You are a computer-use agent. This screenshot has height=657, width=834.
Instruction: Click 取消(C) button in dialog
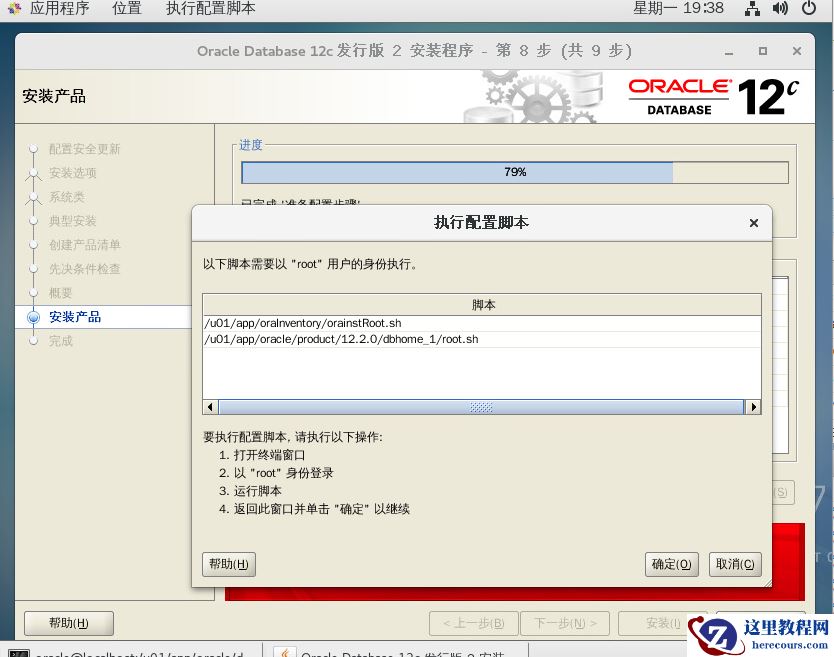(x=735, y=564)
